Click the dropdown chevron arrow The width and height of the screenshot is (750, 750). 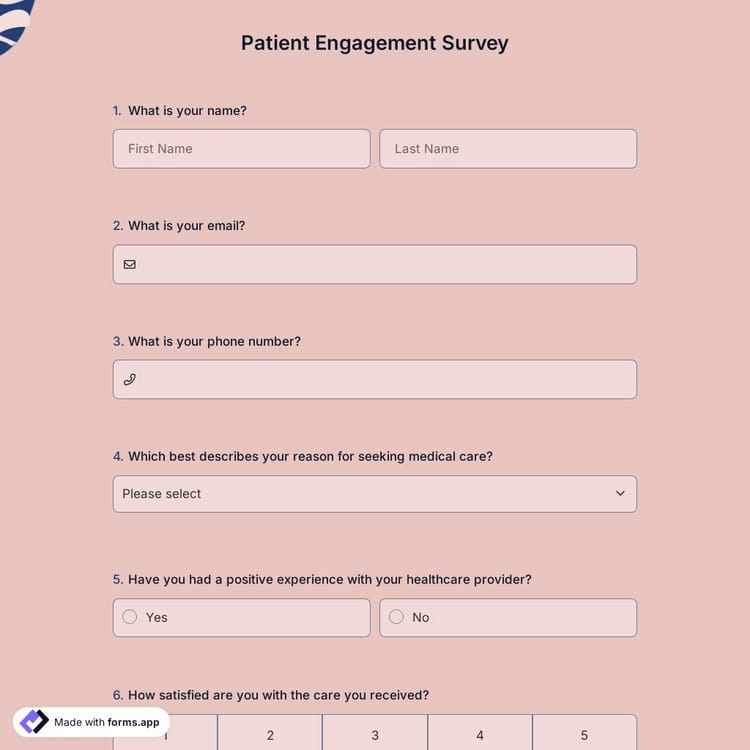pyautogui.click(x=620, y=494)
